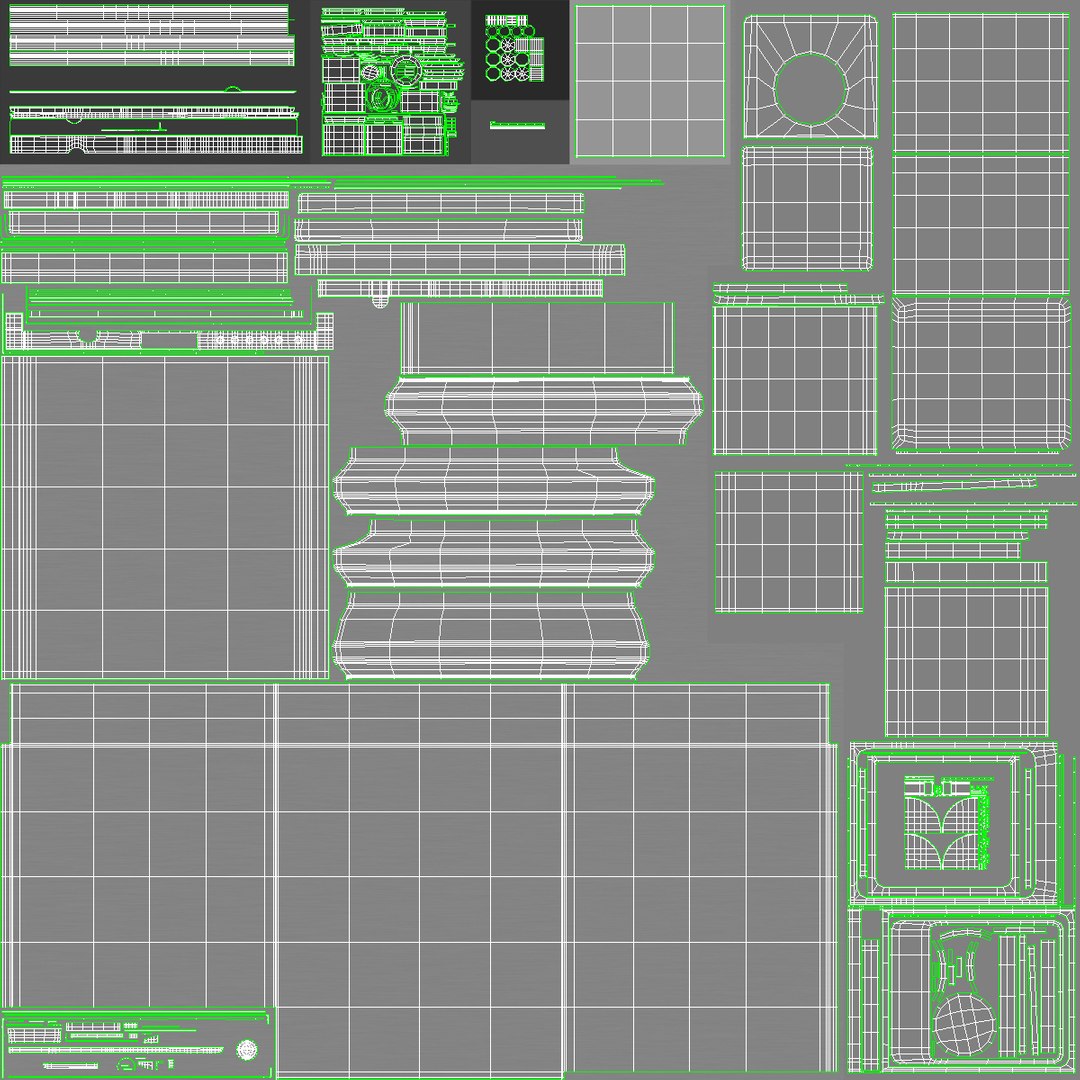Select the dense packed UV cluster in dark panel
1080x1080 pixels.
(x=391, y=81)
